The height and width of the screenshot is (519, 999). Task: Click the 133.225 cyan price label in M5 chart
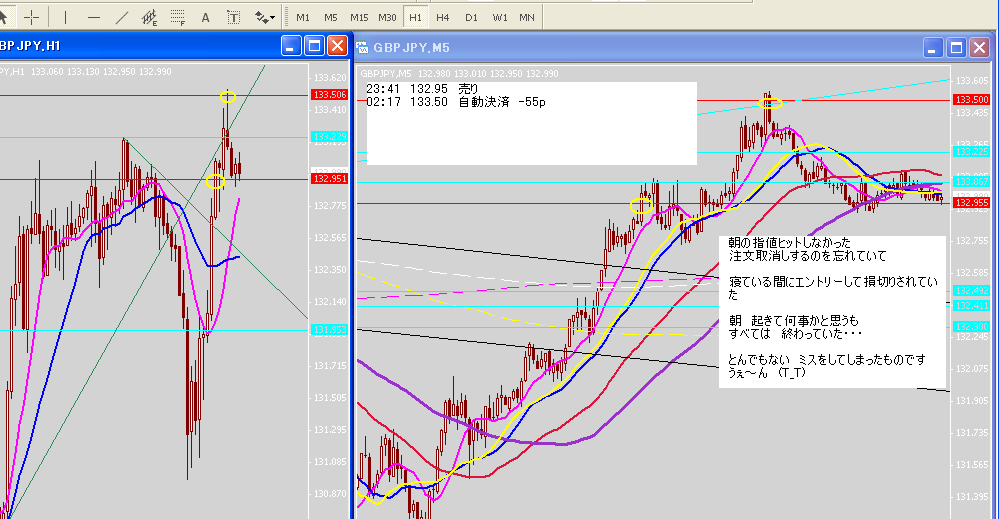click(x=972, y=152)
